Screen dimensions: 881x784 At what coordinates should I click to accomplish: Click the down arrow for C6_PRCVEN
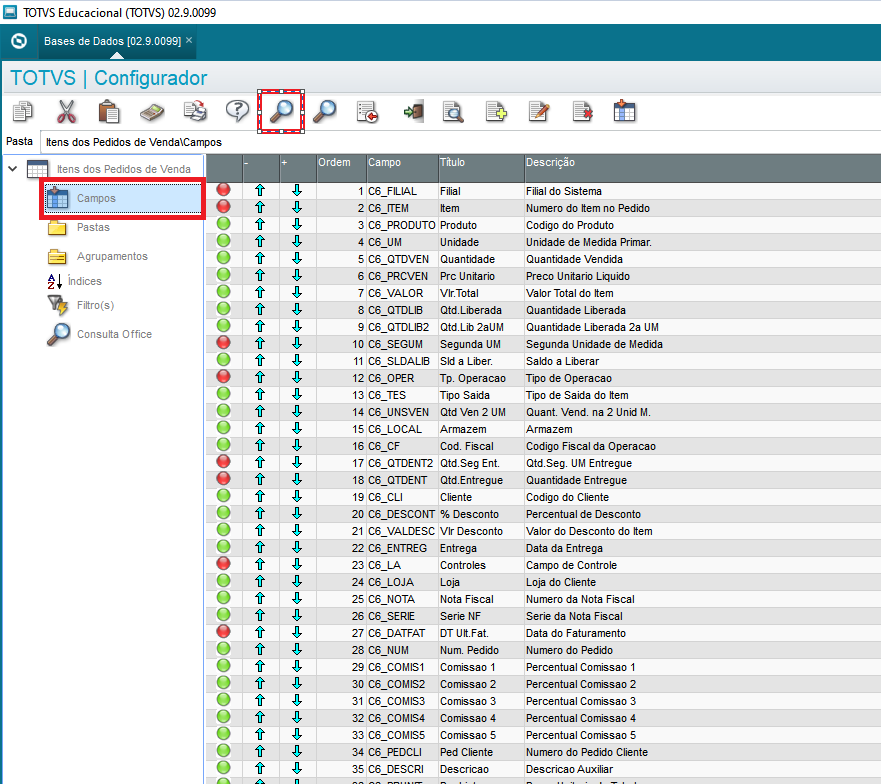coord(297,275)
